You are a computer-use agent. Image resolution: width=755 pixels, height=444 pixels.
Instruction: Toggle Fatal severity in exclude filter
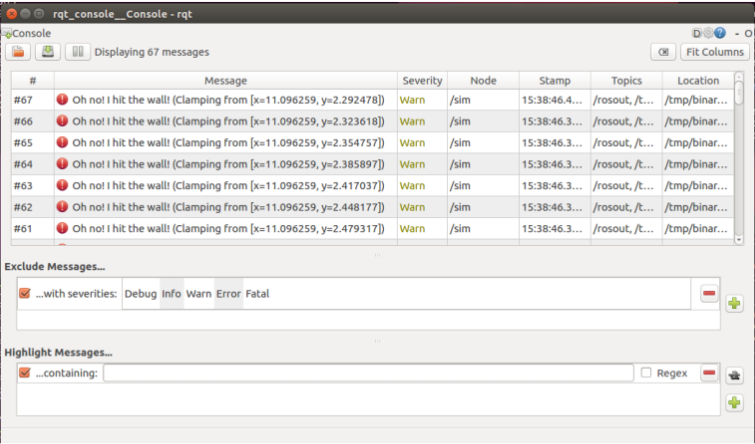coord(257,294)
